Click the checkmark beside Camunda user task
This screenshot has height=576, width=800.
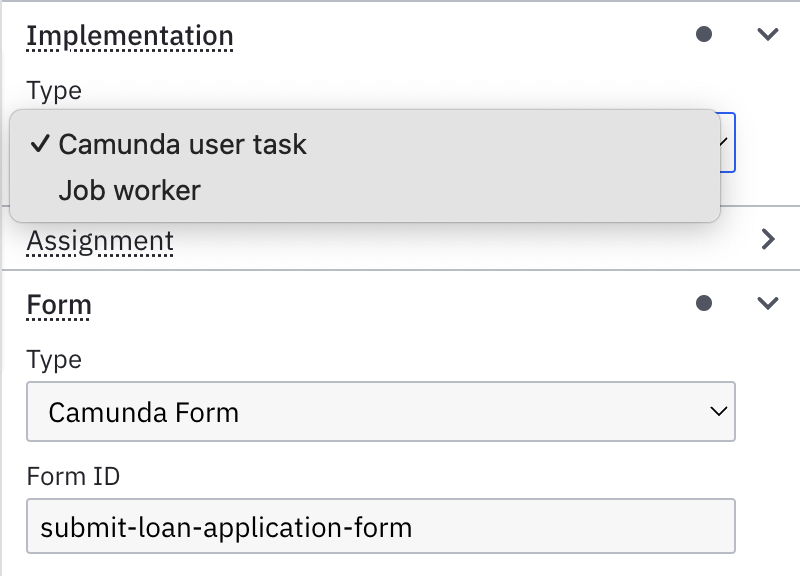tap(40, 144)
